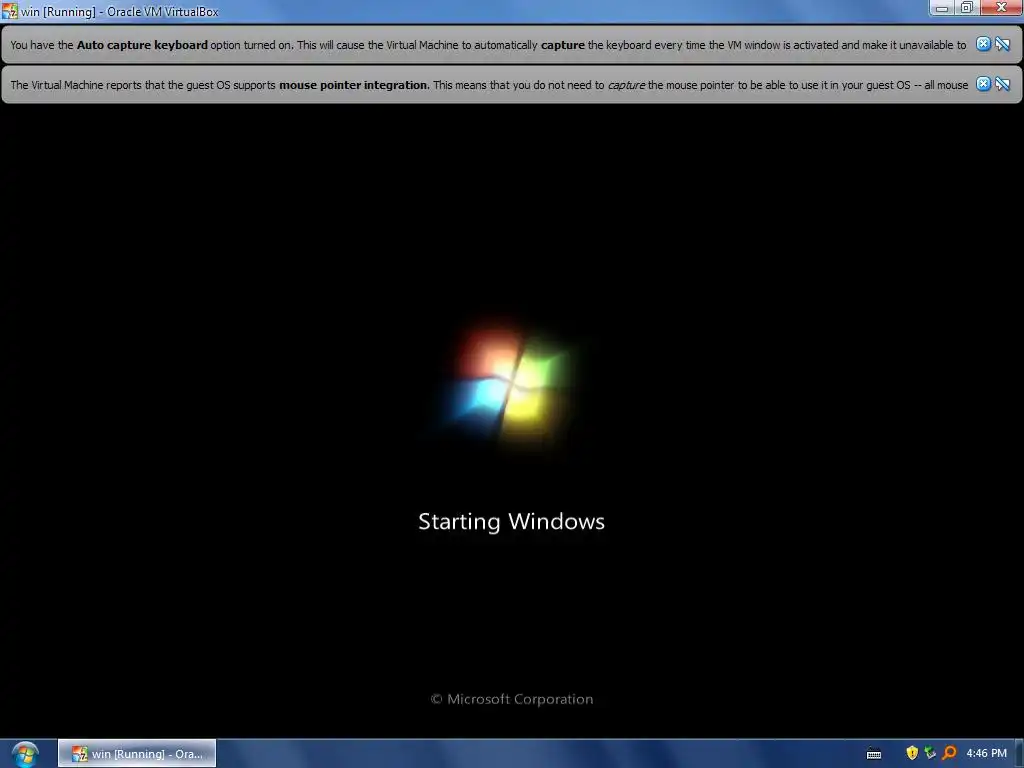
Task: Dismiss the Auto capture keyboard notification
Action: (983, 44)
